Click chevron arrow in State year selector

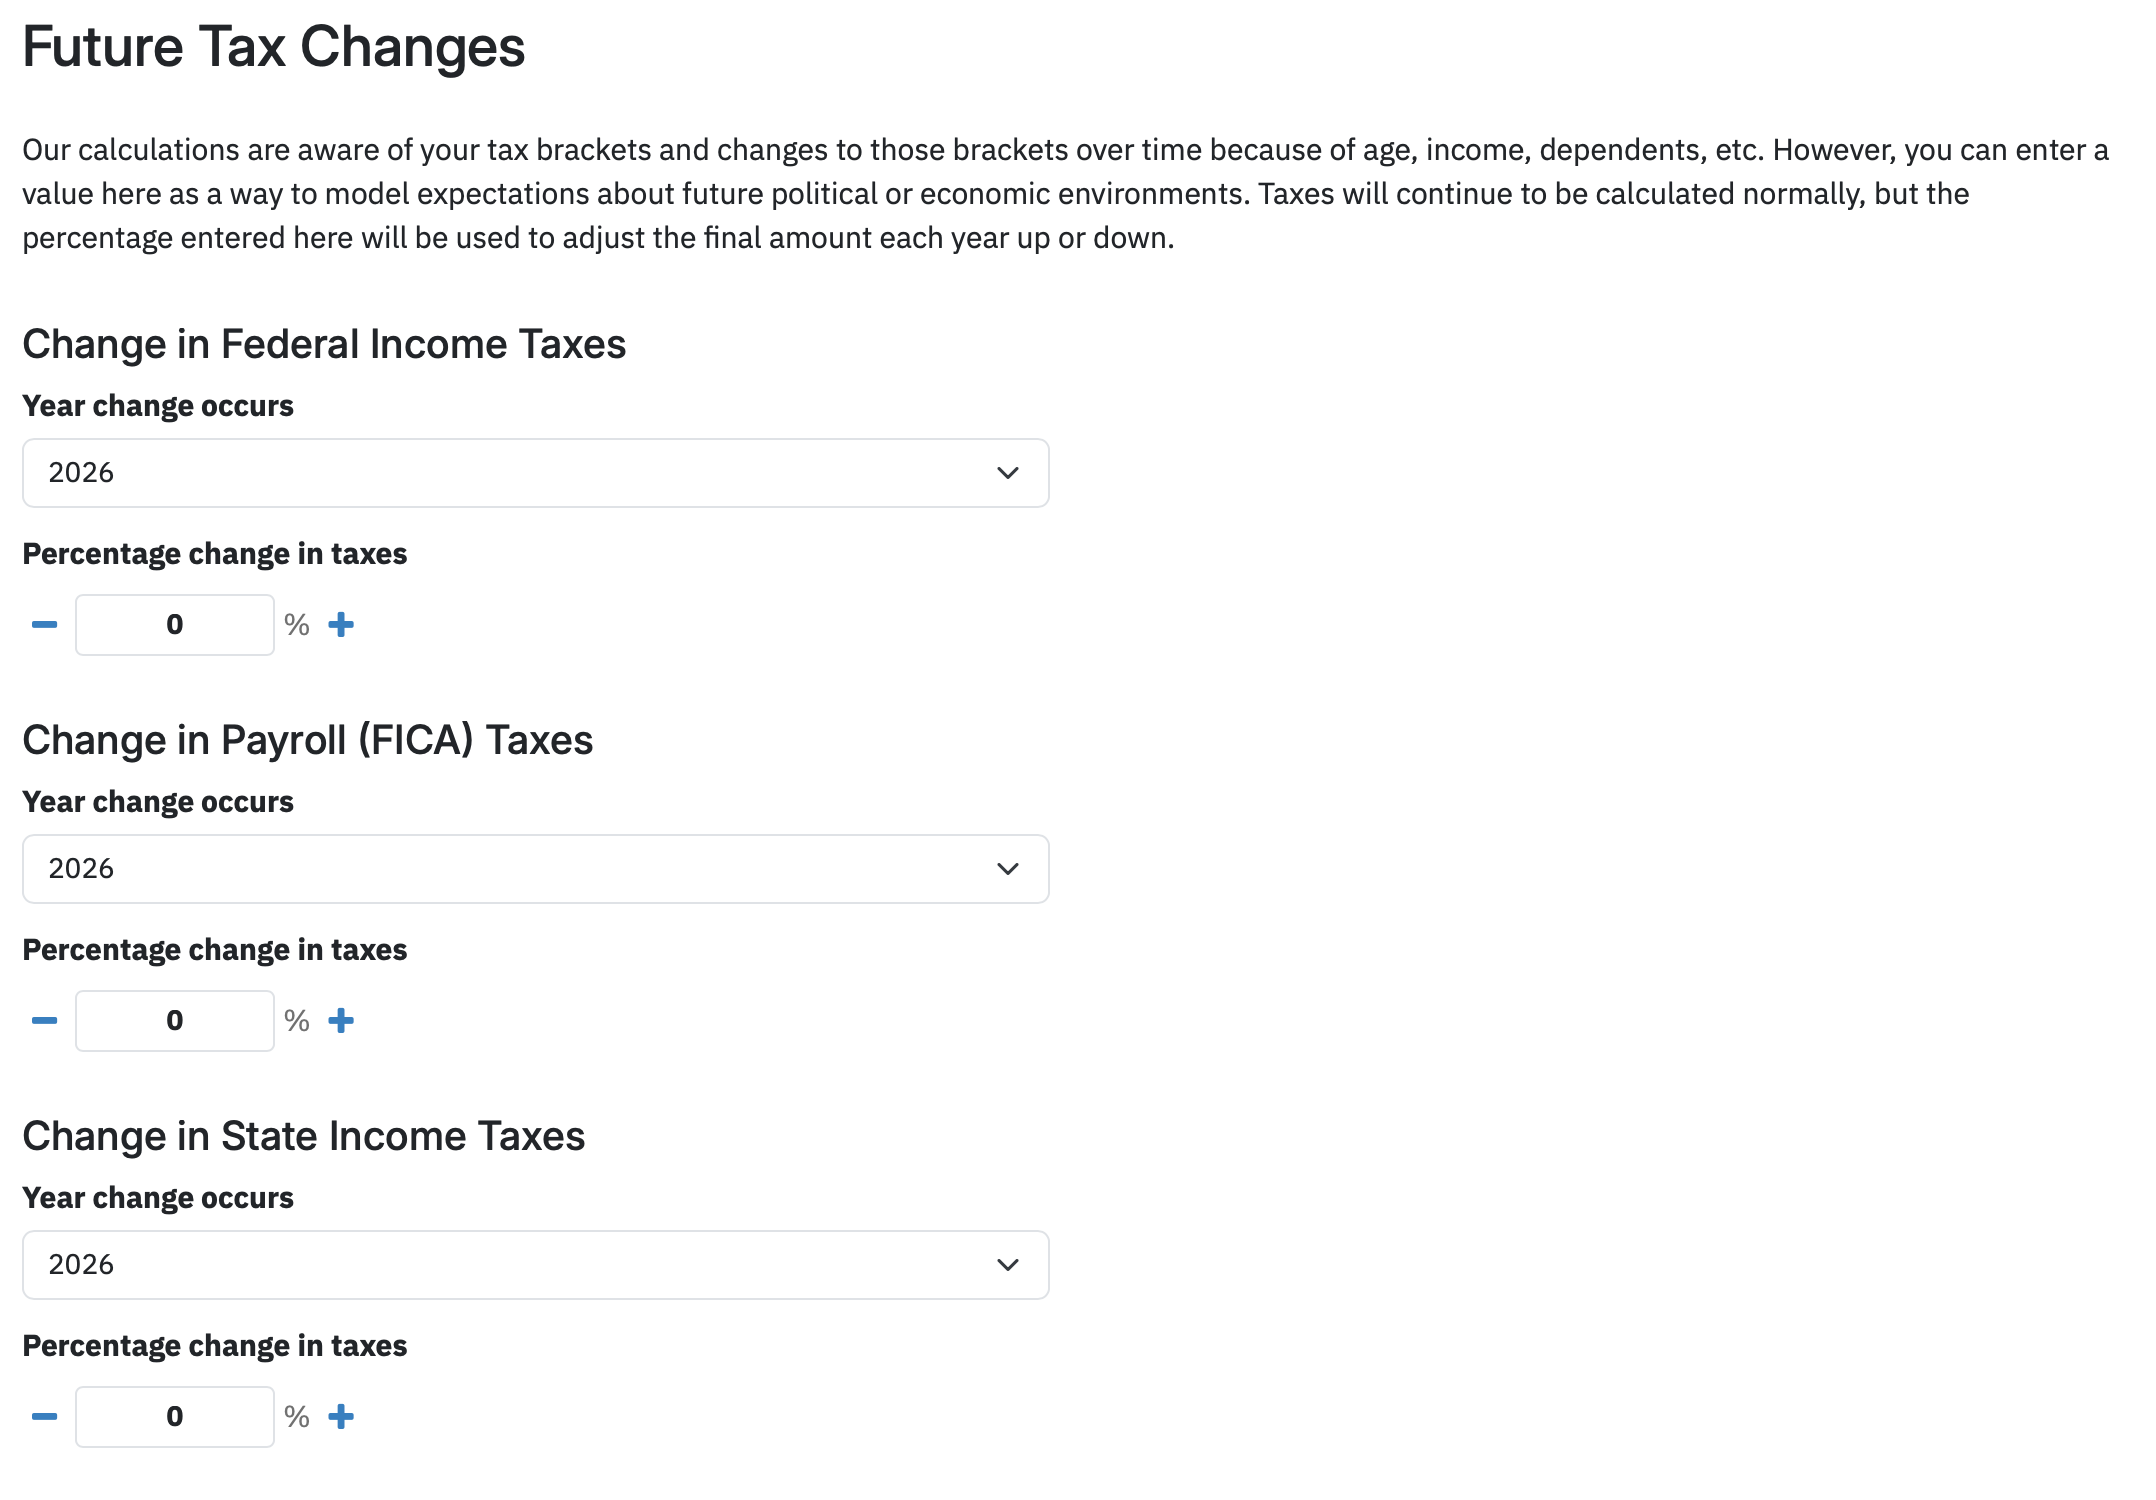point(1008,1265)
